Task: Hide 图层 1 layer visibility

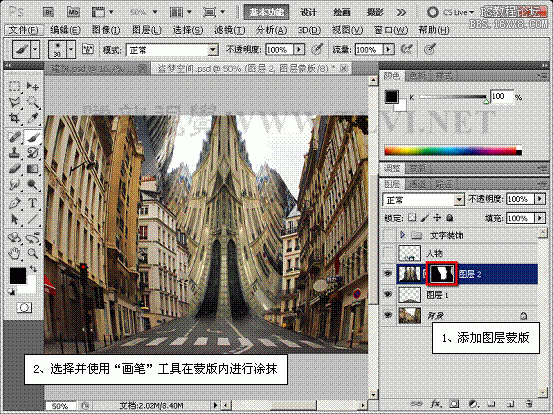Action: pyautogui.click(x=388, y=294)
